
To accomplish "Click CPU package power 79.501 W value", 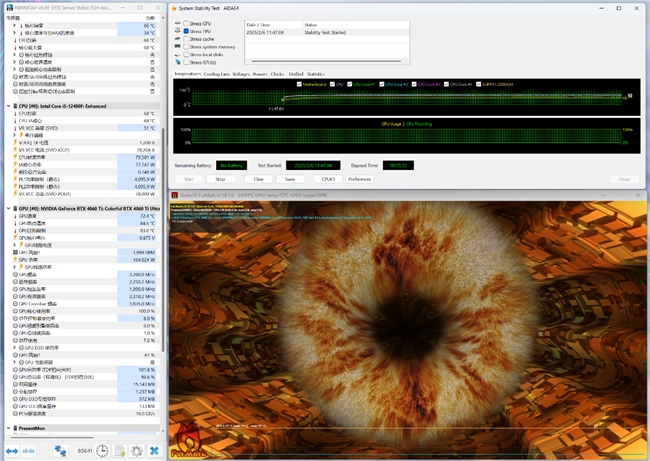I will tap(145, 157).
